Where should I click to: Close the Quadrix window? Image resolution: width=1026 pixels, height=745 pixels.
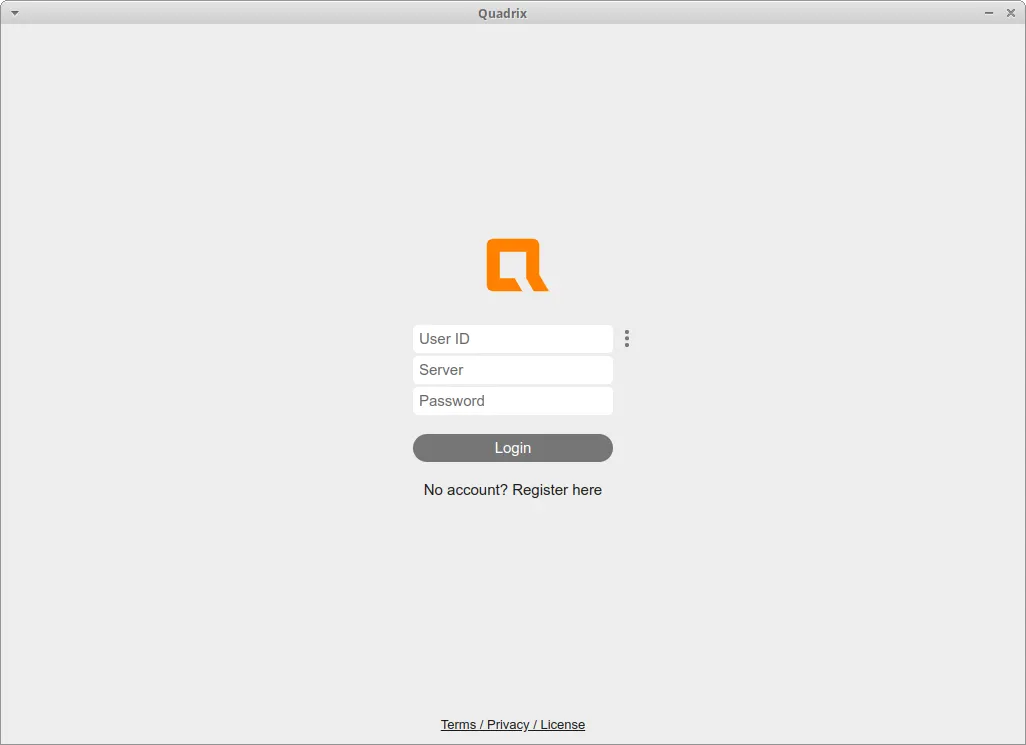[1010, 13]
